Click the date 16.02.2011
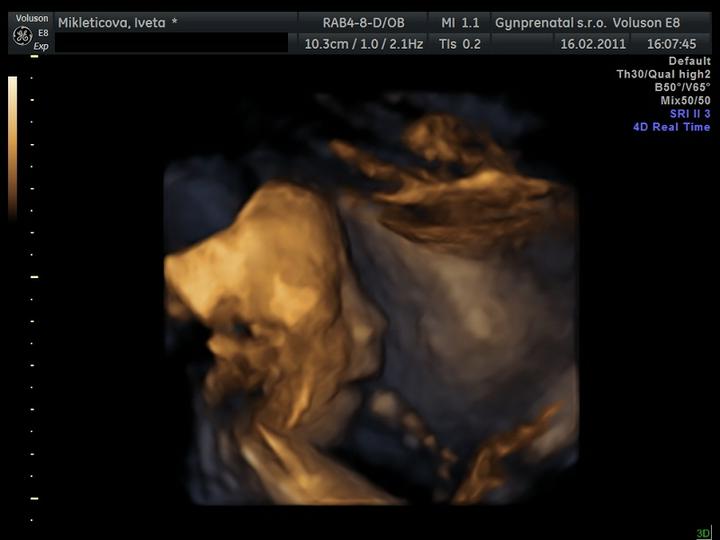The width and height of the screenshot is (720, 540). click(593, 44)
